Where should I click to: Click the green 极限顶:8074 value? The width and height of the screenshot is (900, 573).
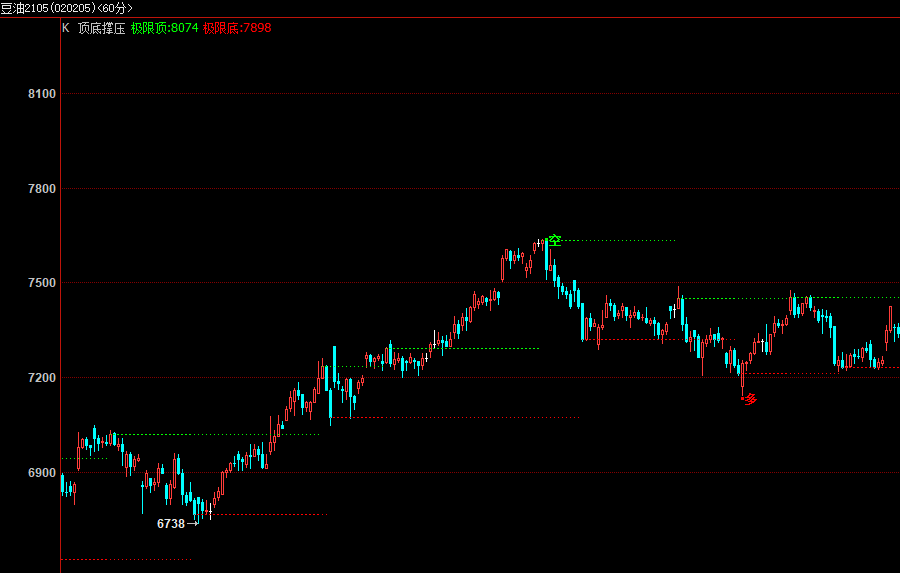(165, 28)
